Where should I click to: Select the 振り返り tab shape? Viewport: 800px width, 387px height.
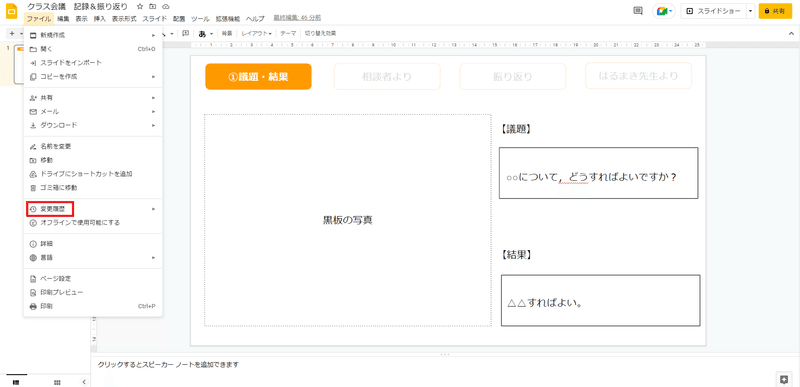click(x=513, y=76)
